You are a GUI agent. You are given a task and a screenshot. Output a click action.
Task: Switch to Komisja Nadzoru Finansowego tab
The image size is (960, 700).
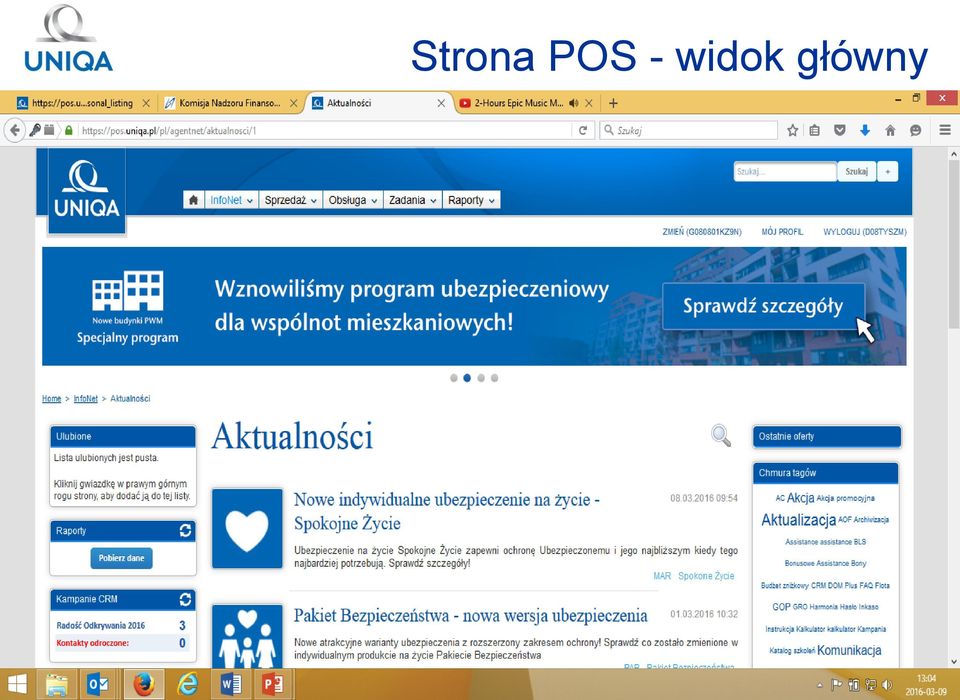[x=229, y=103]
